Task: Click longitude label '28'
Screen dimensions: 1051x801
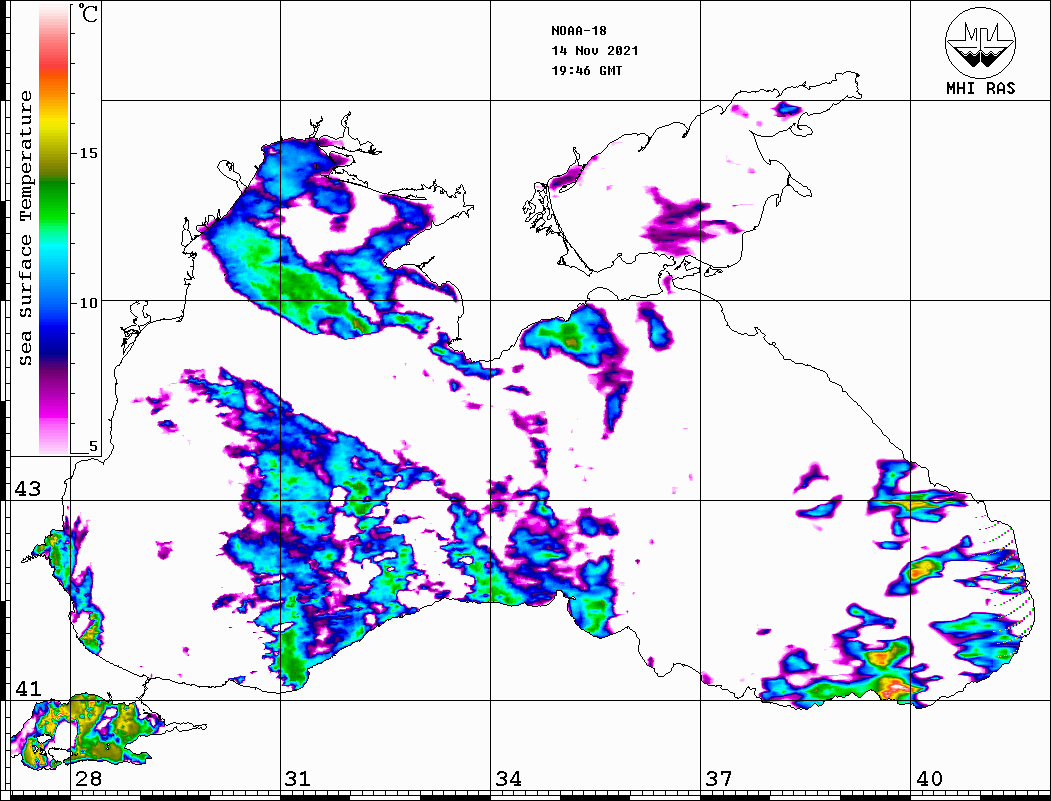Action: click(88, 779)
